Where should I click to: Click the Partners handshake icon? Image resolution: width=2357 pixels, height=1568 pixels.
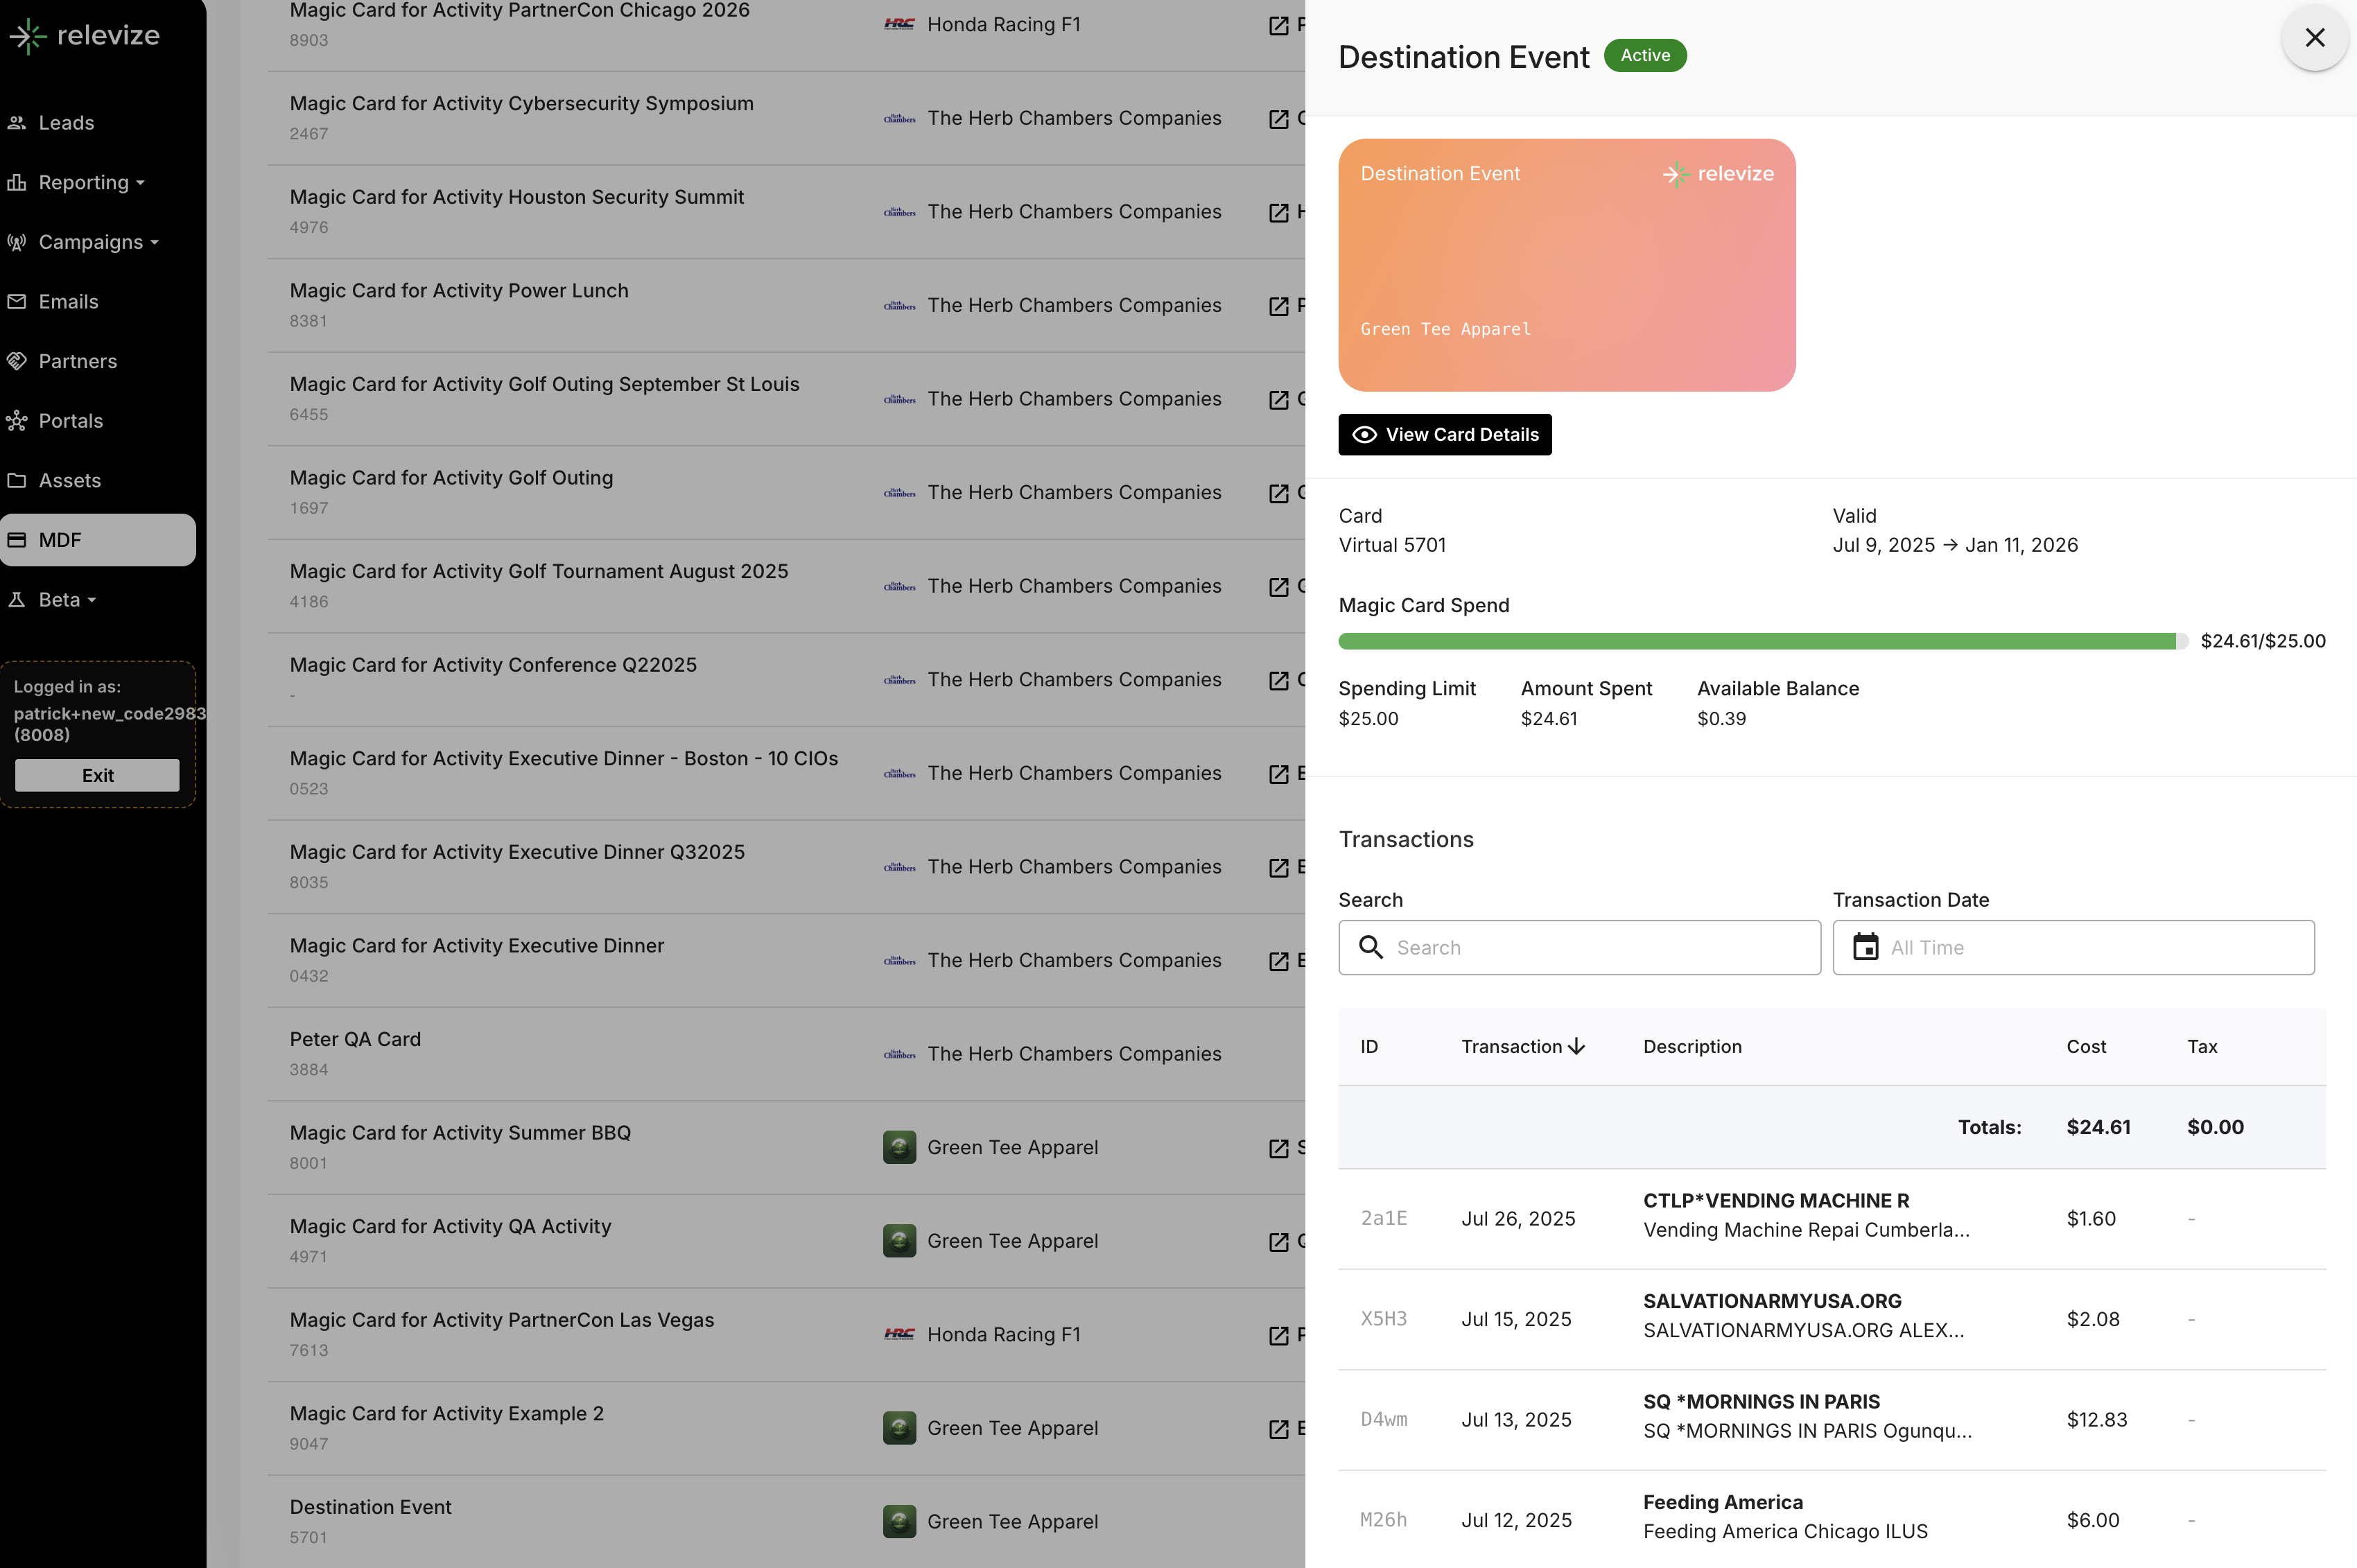(17, 361)
